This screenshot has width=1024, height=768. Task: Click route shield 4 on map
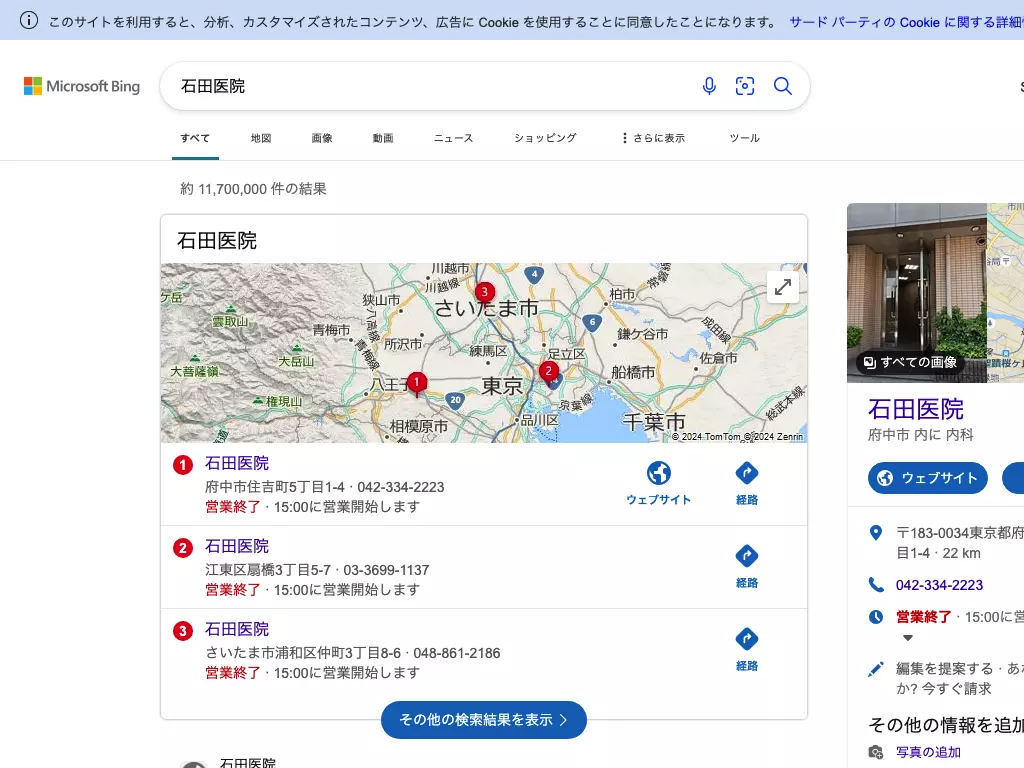click(534, 274)
